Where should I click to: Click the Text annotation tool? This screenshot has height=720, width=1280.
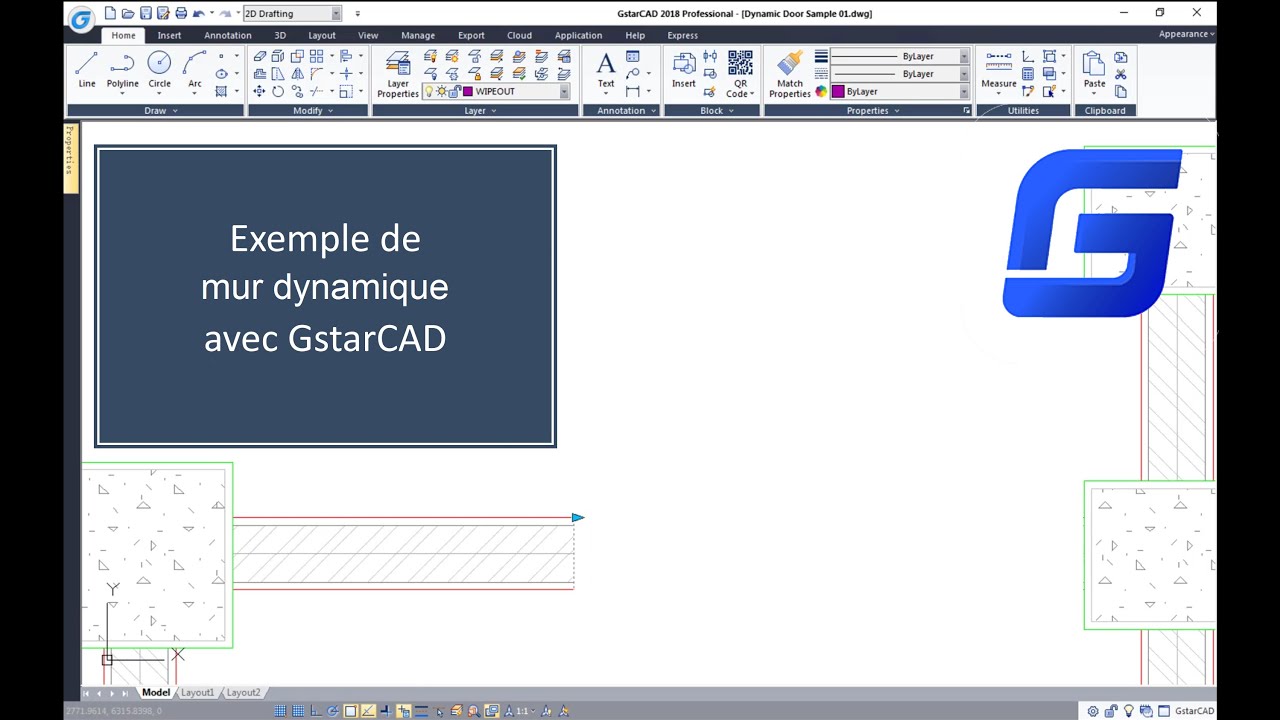(x=606, y=70)
